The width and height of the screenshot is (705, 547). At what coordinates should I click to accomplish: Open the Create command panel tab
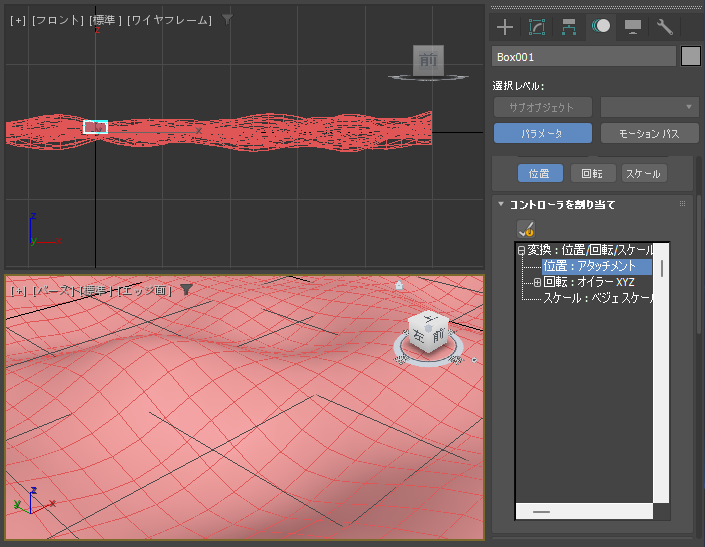(x=505, y=27)
